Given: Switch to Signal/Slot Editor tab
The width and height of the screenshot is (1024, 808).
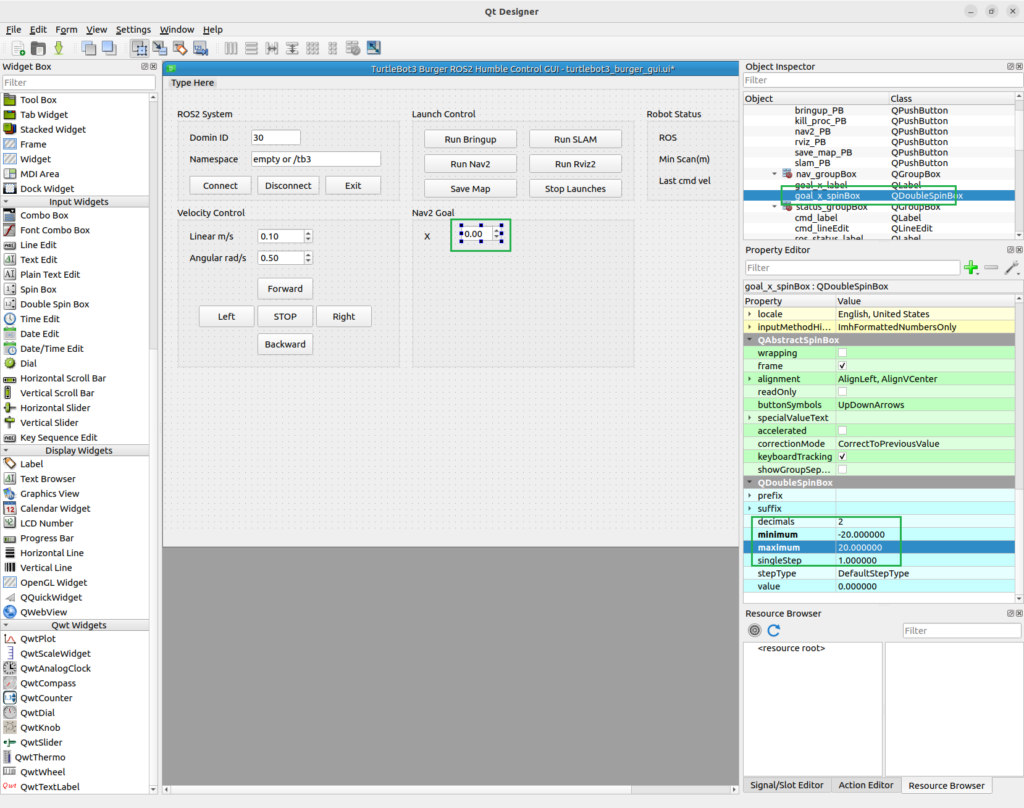Looking at the screenshot, I should [786, 785].
